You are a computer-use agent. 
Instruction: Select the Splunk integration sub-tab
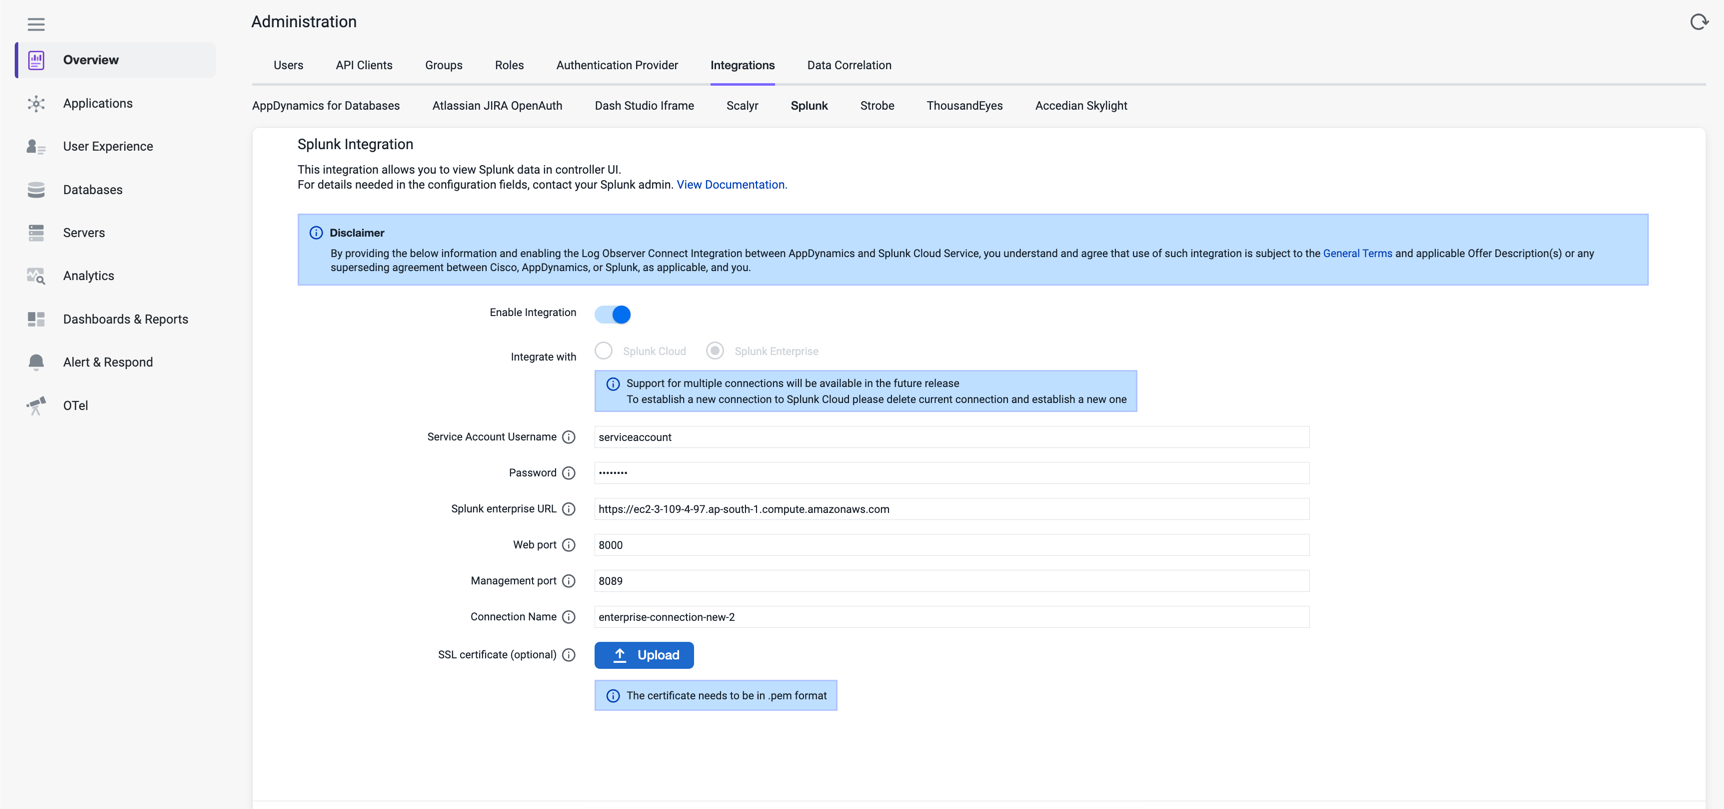(x=809, y=106)
